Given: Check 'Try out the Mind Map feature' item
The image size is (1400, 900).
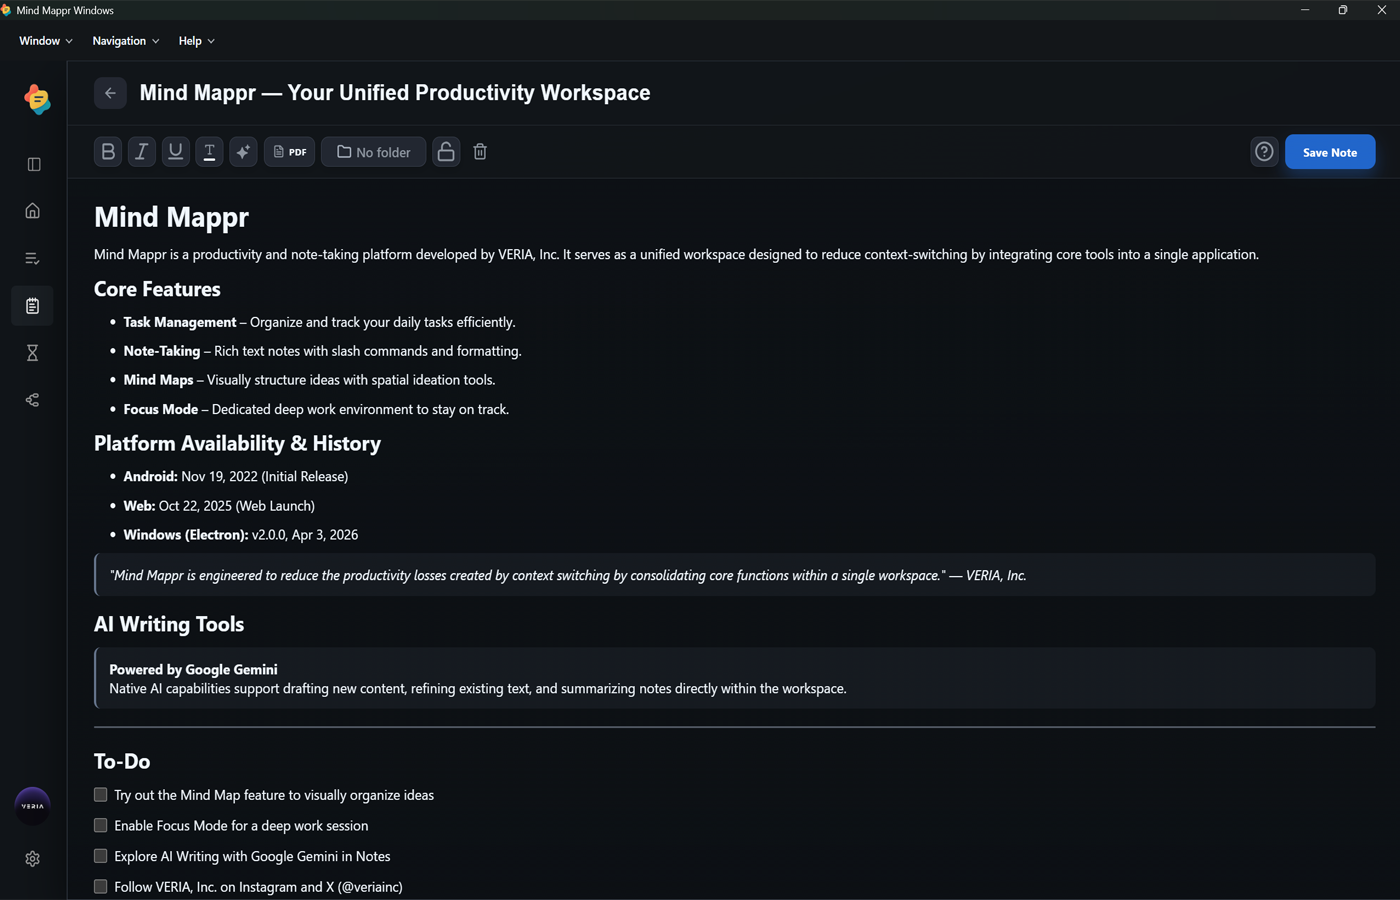Looking at the screenshot, I should [101, 795].
